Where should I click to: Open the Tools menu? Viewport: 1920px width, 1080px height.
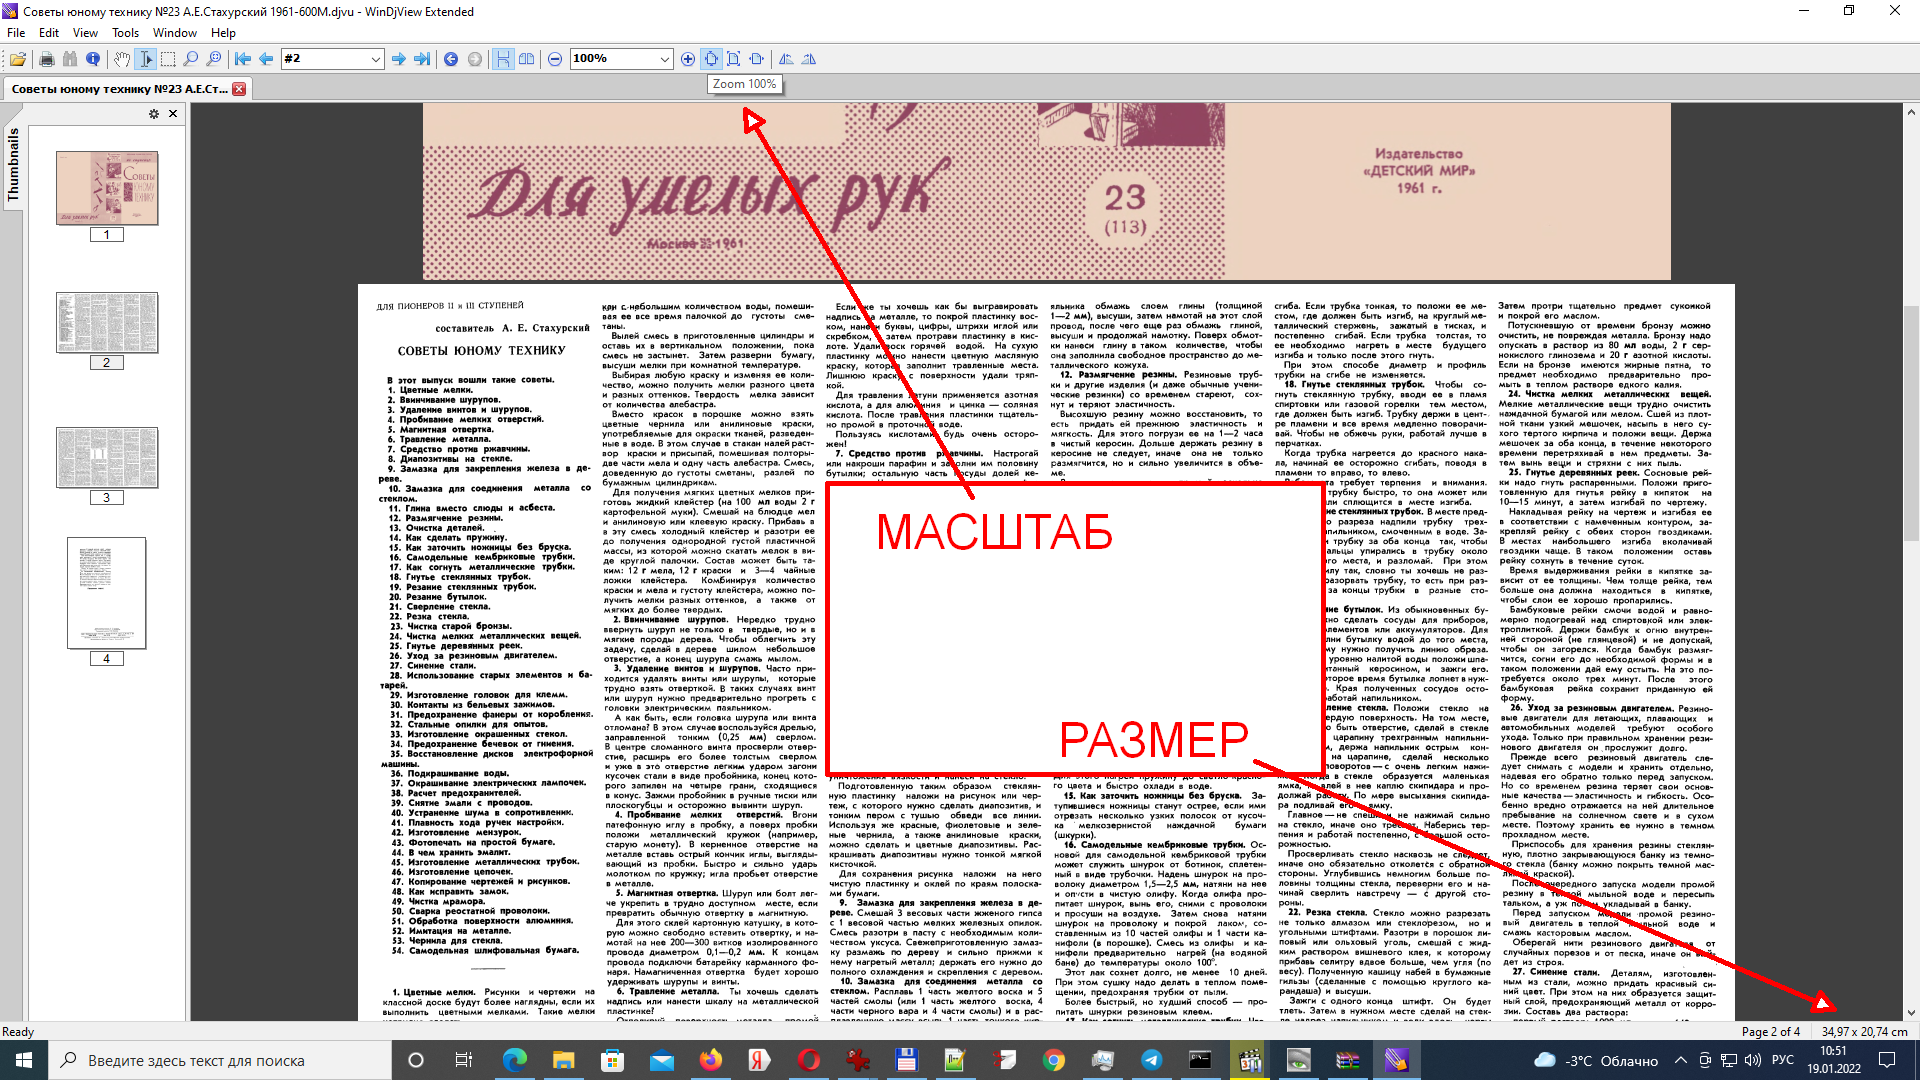[125, 33]
